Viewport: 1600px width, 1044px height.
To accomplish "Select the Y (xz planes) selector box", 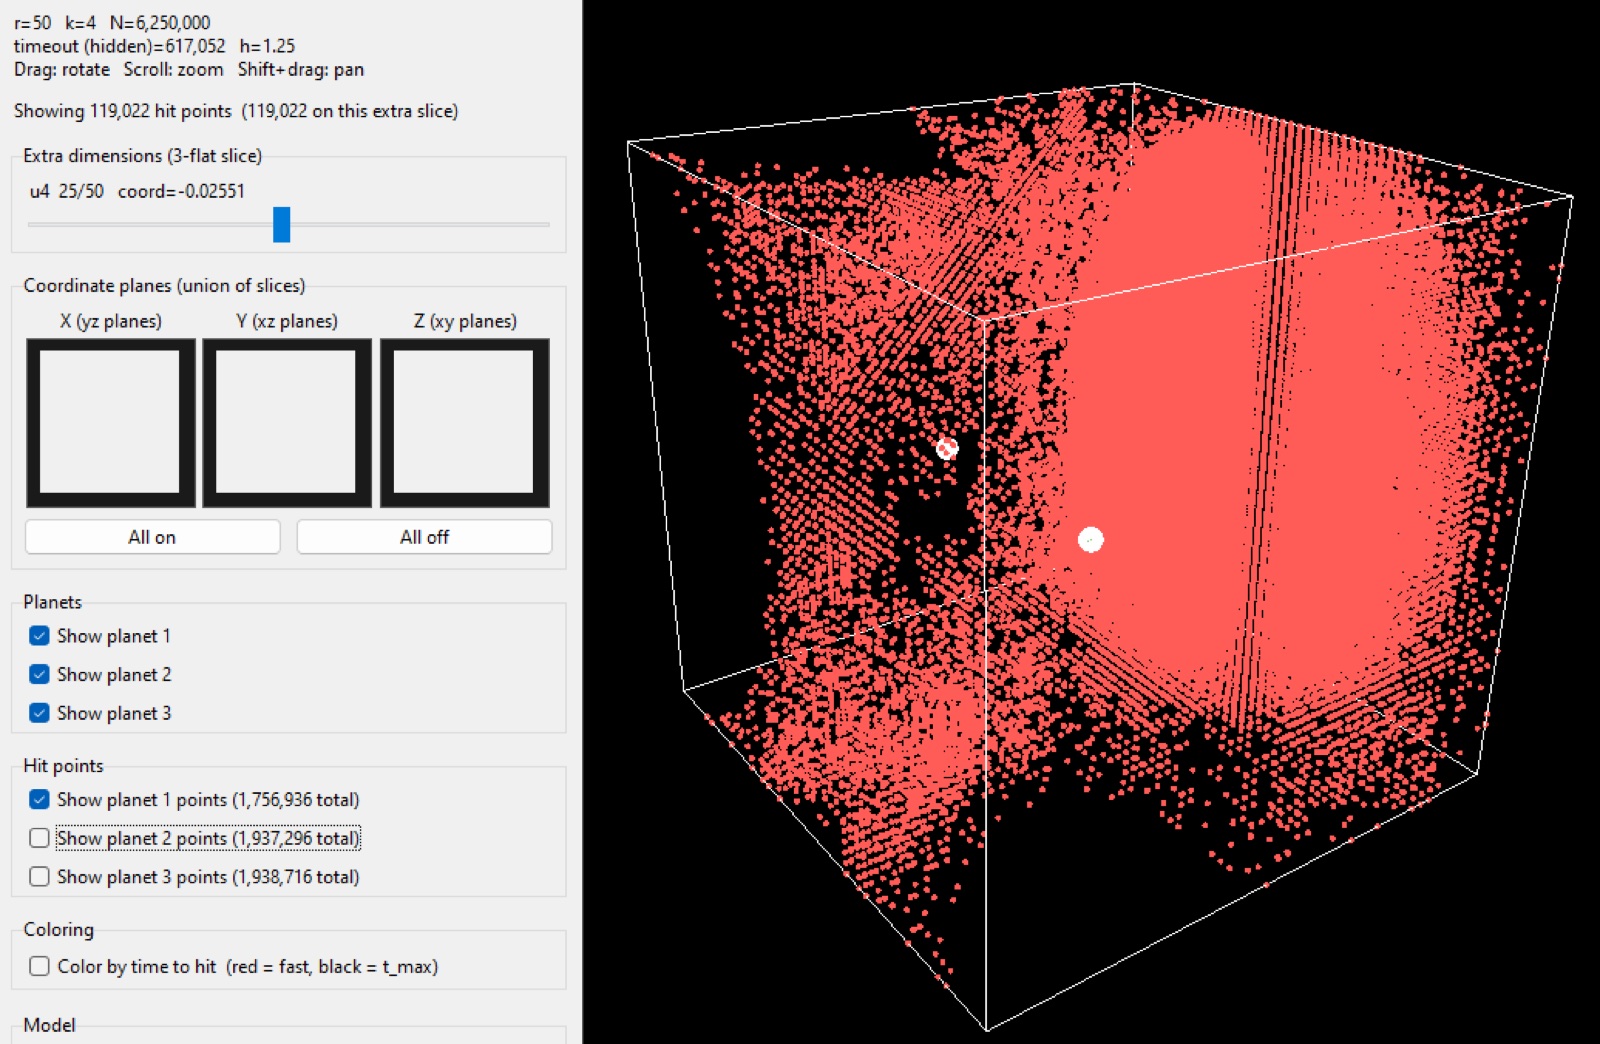I will coord(287,422).
